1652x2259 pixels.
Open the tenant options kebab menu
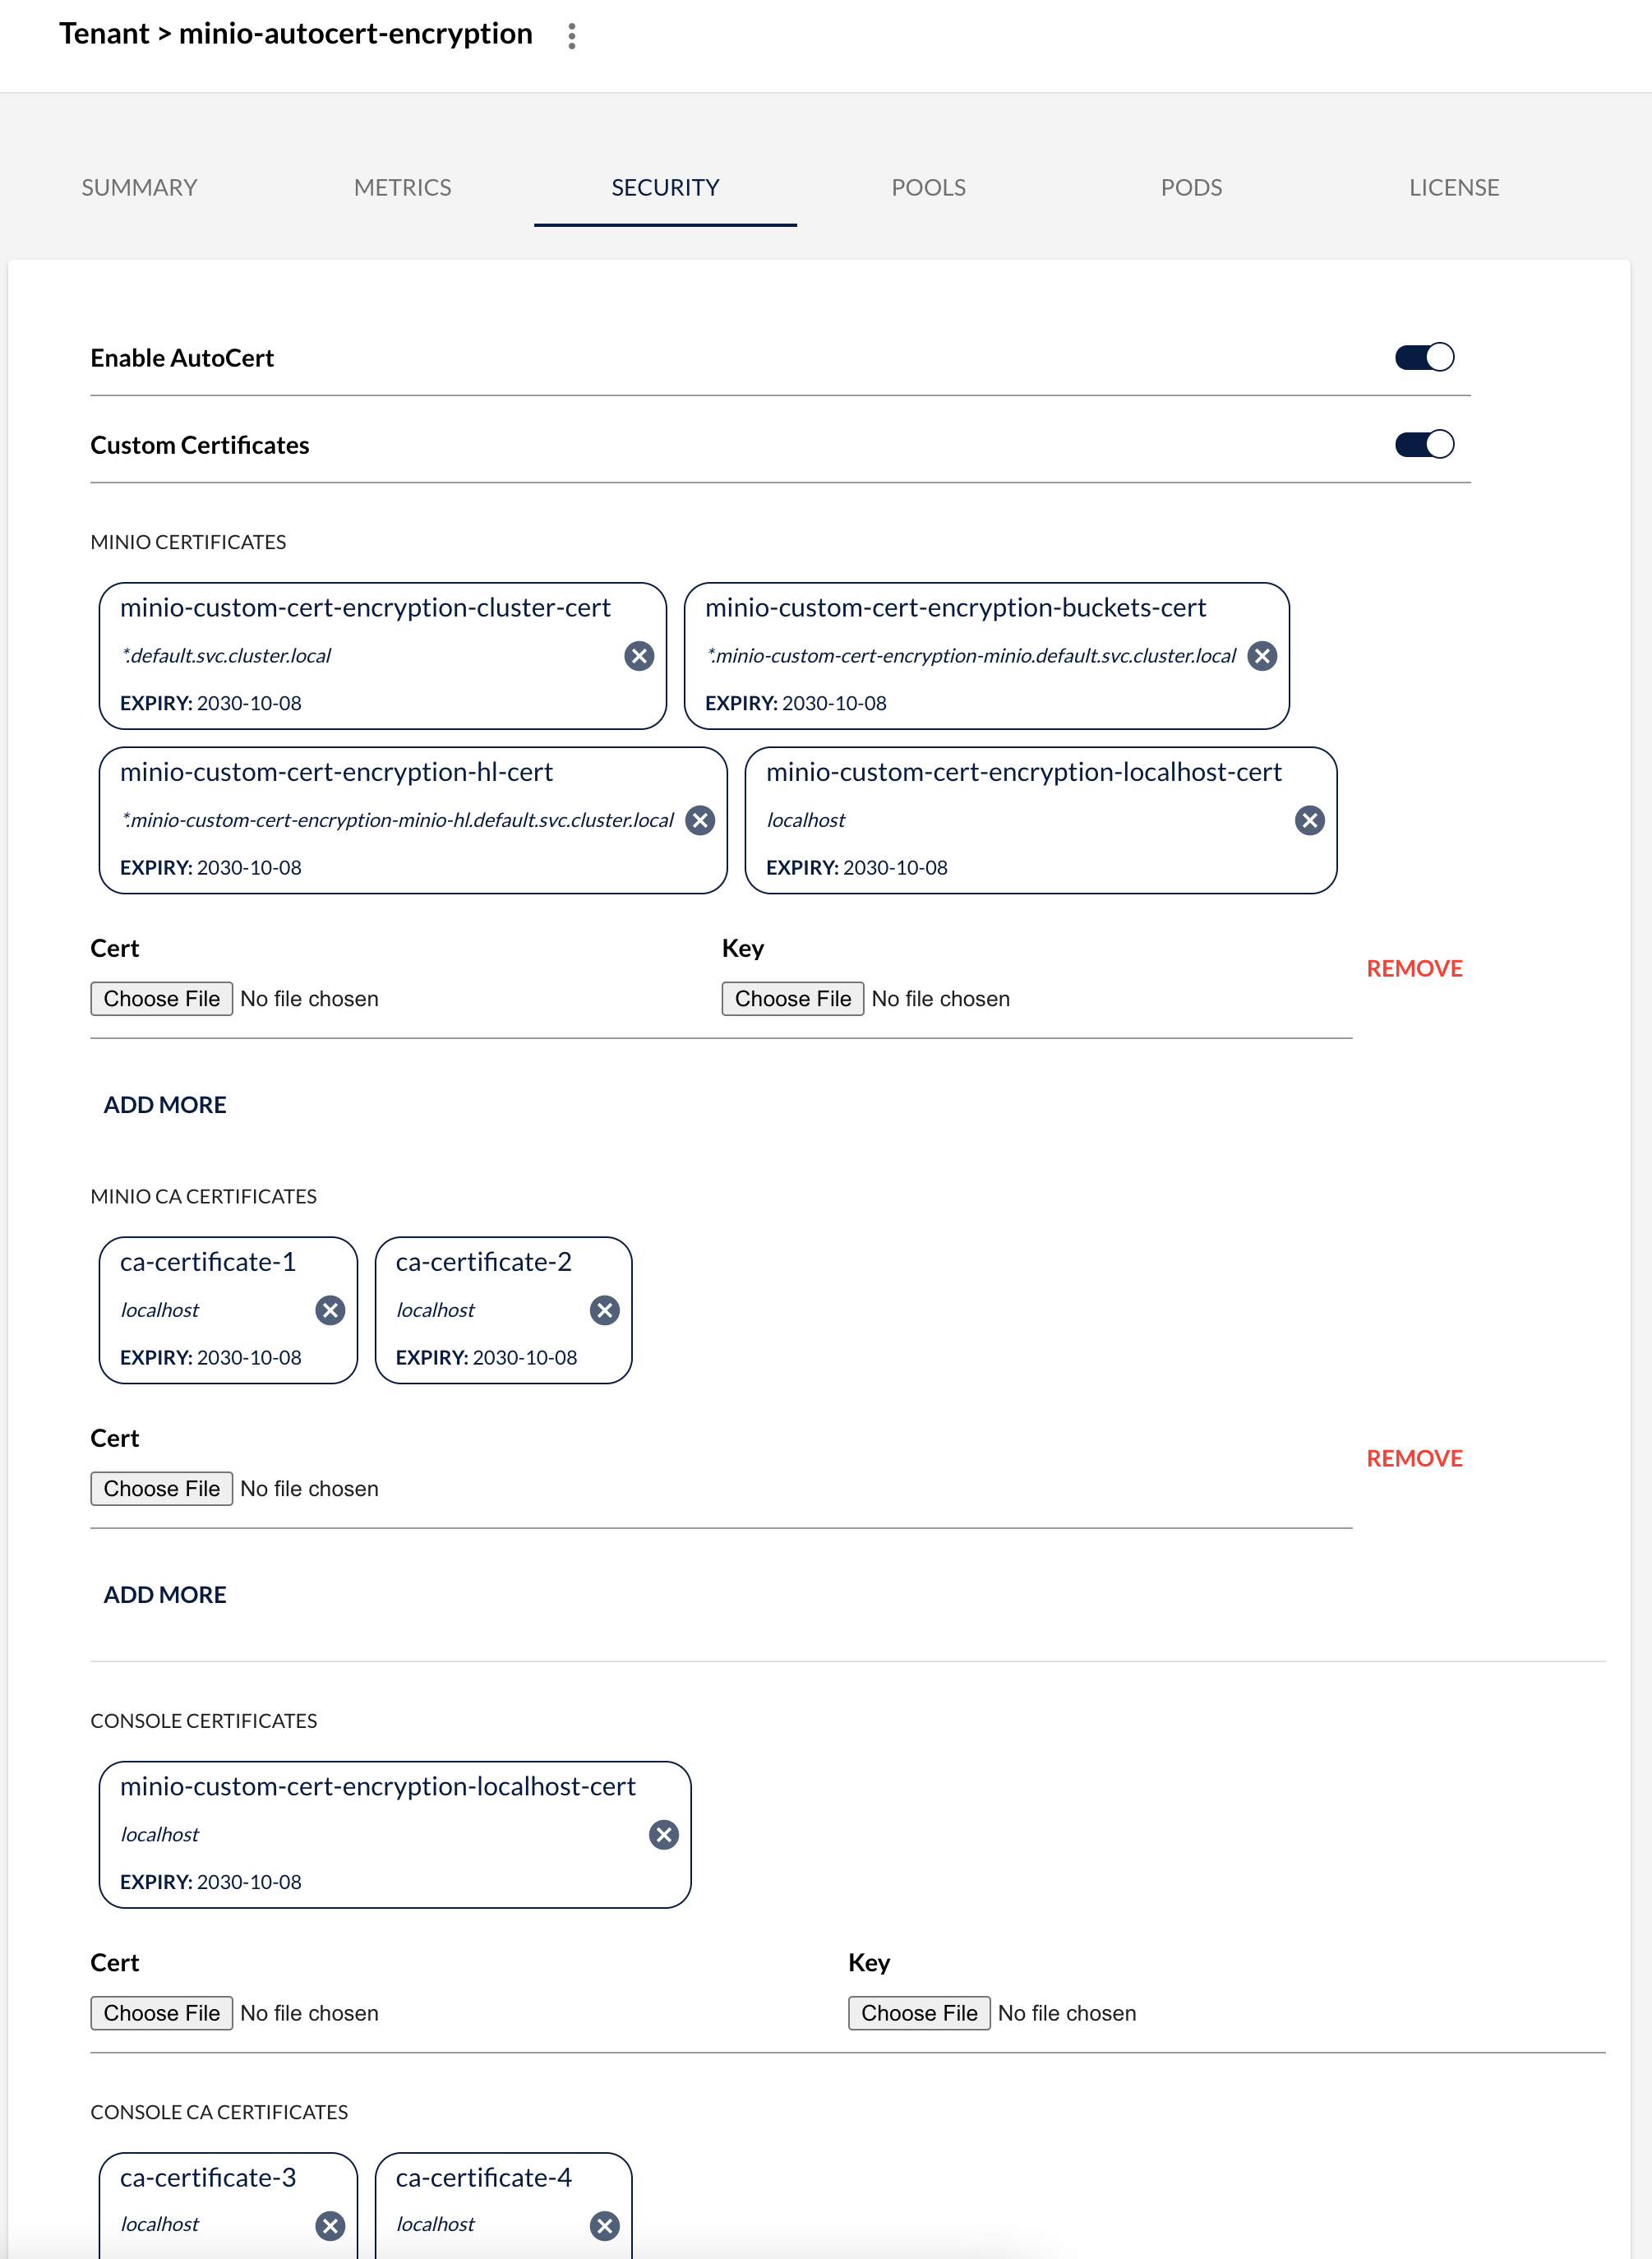coord(571,36)
